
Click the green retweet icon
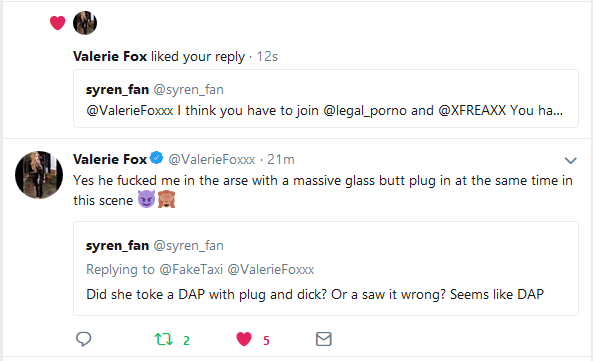164,339
